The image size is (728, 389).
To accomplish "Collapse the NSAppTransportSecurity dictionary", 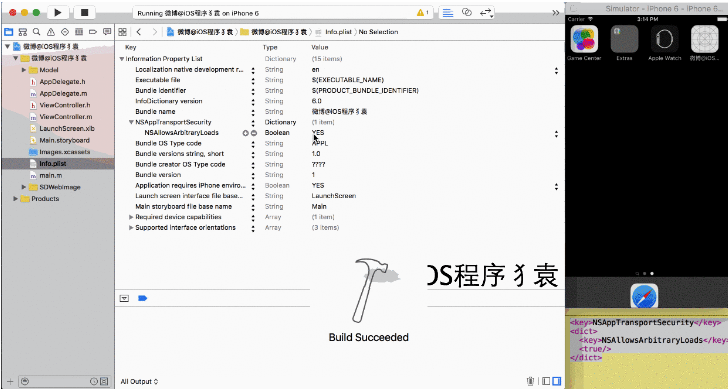I will [x=131, y=123].
